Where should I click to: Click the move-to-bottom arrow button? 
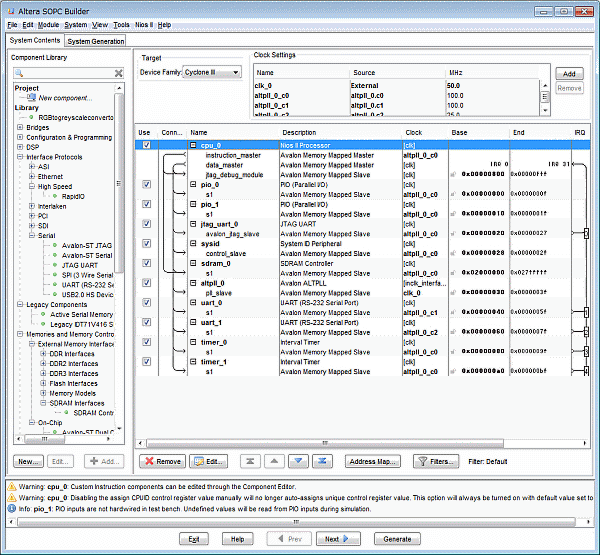coord(322,461)
